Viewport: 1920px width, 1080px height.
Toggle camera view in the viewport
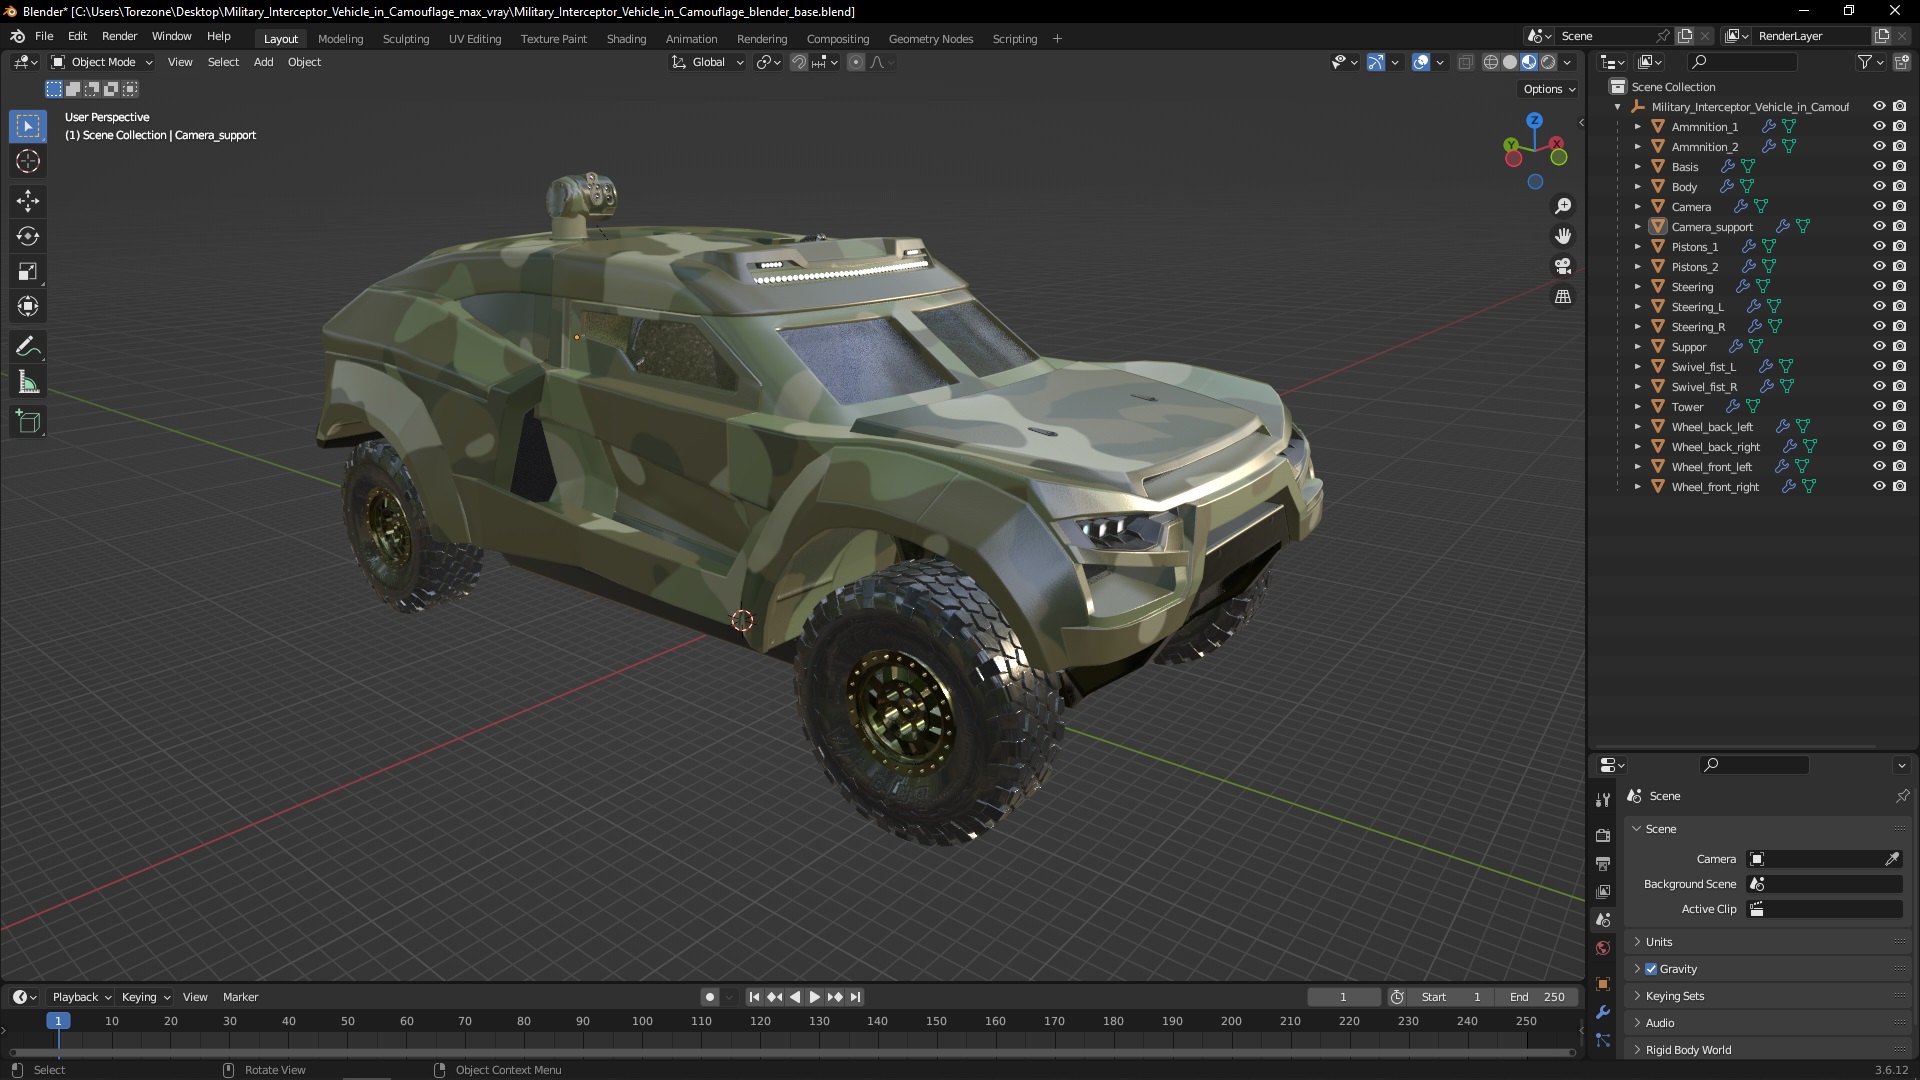tap(1562, 267)
